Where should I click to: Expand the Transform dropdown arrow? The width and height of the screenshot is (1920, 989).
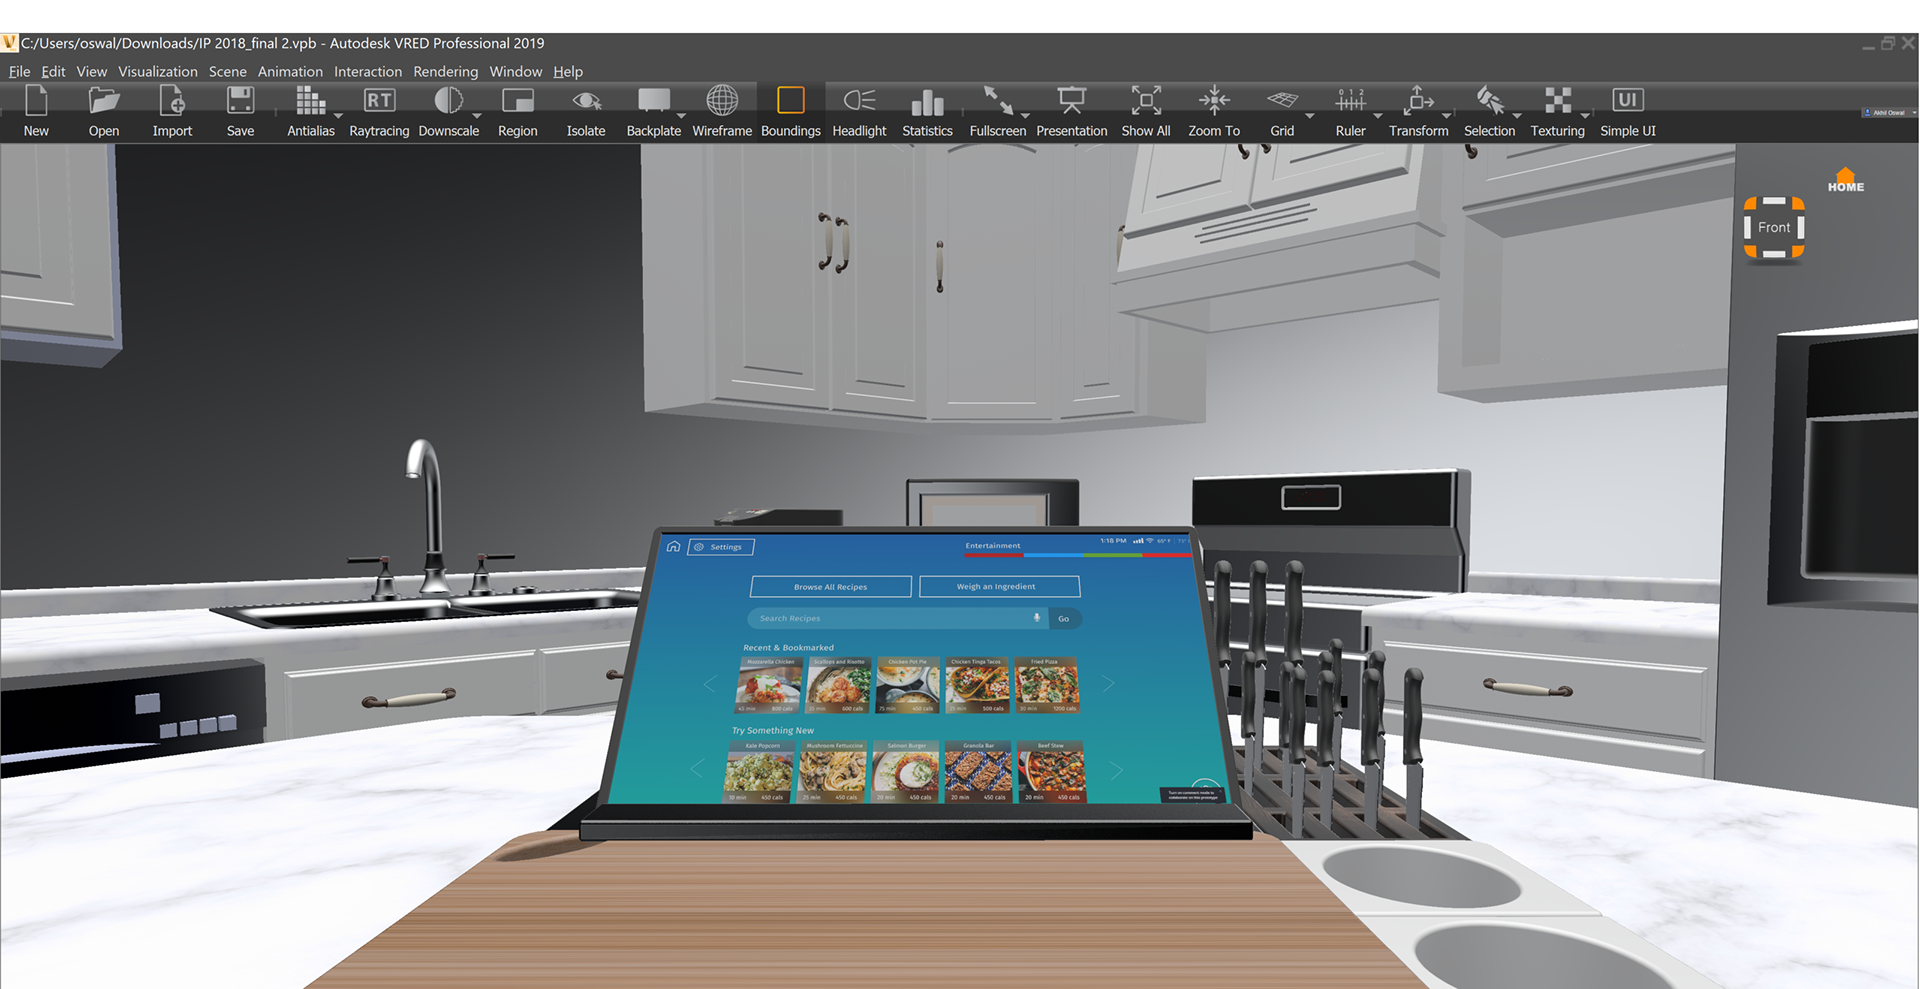click(1446, 116)
